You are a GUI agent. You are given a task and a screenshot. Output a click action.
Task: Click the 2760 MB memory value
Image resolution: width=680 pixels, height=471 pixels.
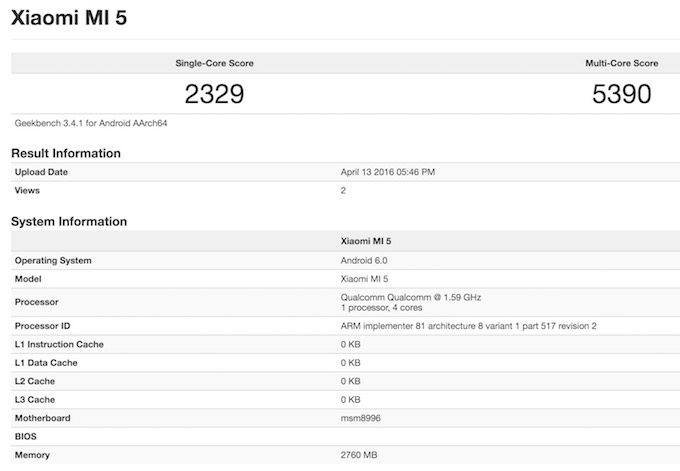coord(361,455)
